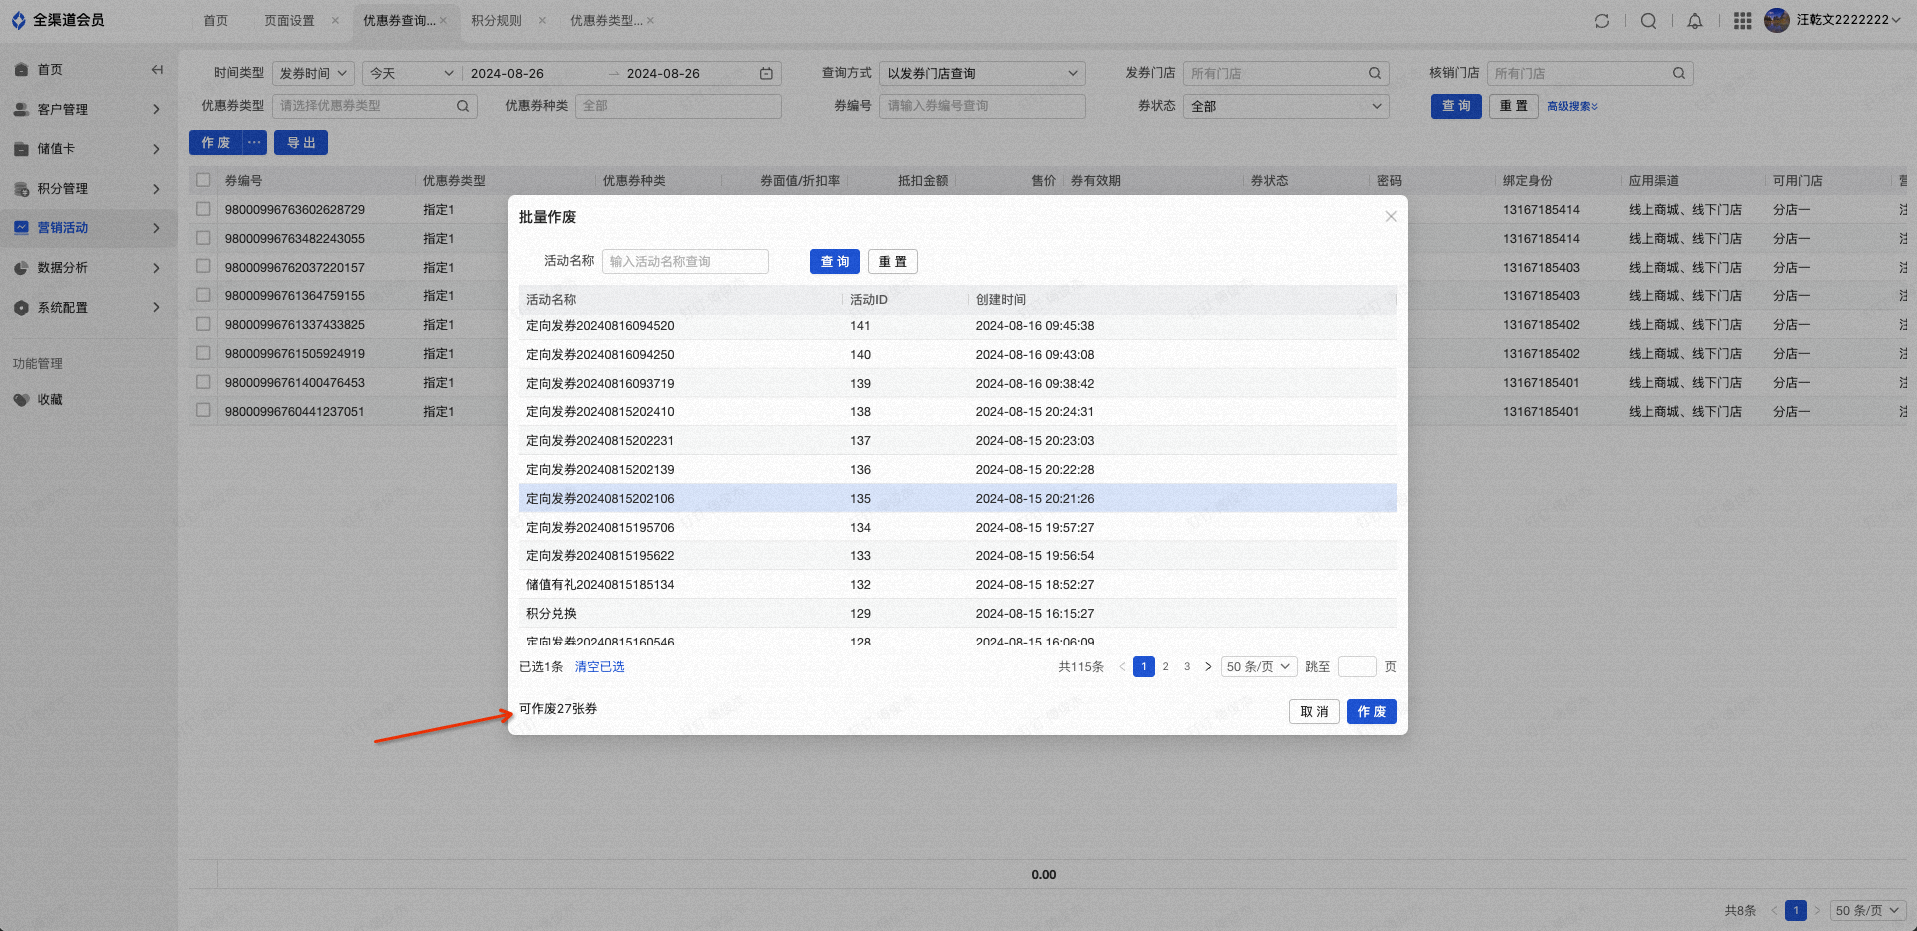Switch to the 首页 tab

pos(216,21)
